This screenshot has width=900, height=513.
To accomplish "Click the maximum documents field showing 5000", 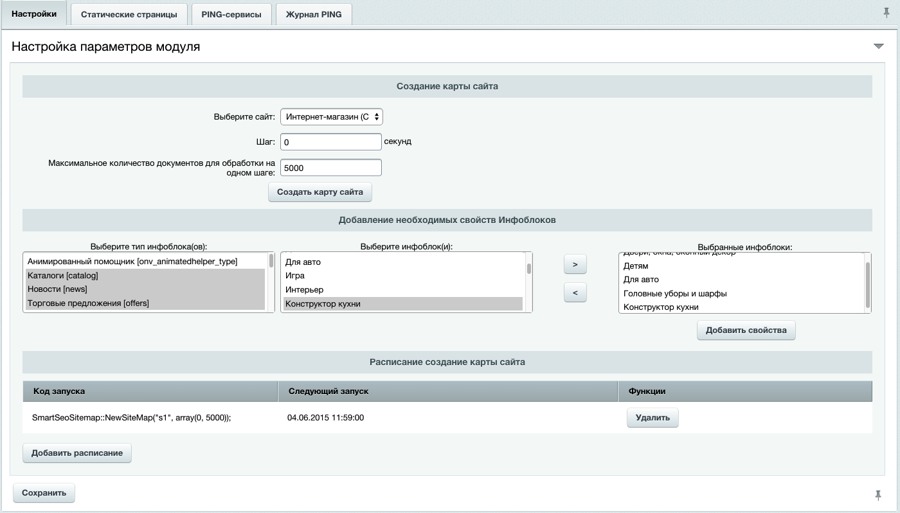I will (x=331, y=168).
